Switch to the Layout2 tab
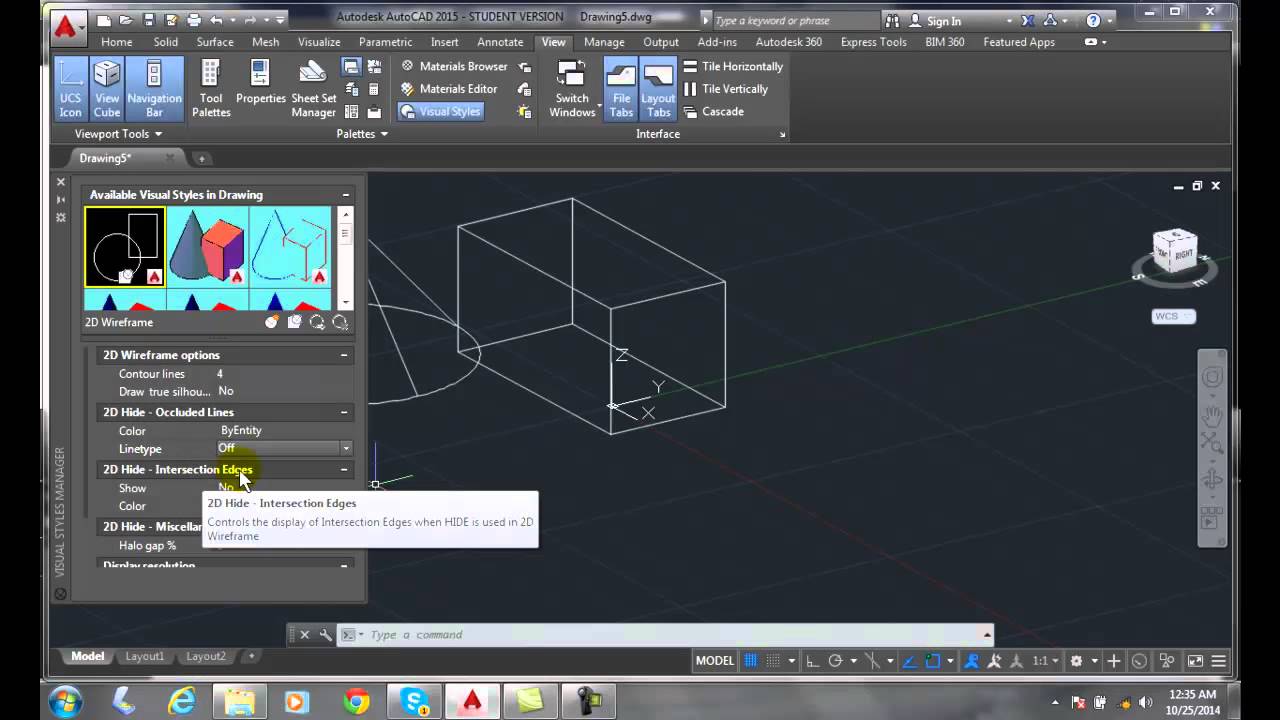The image size is (1280, 720). pos(205,656)
